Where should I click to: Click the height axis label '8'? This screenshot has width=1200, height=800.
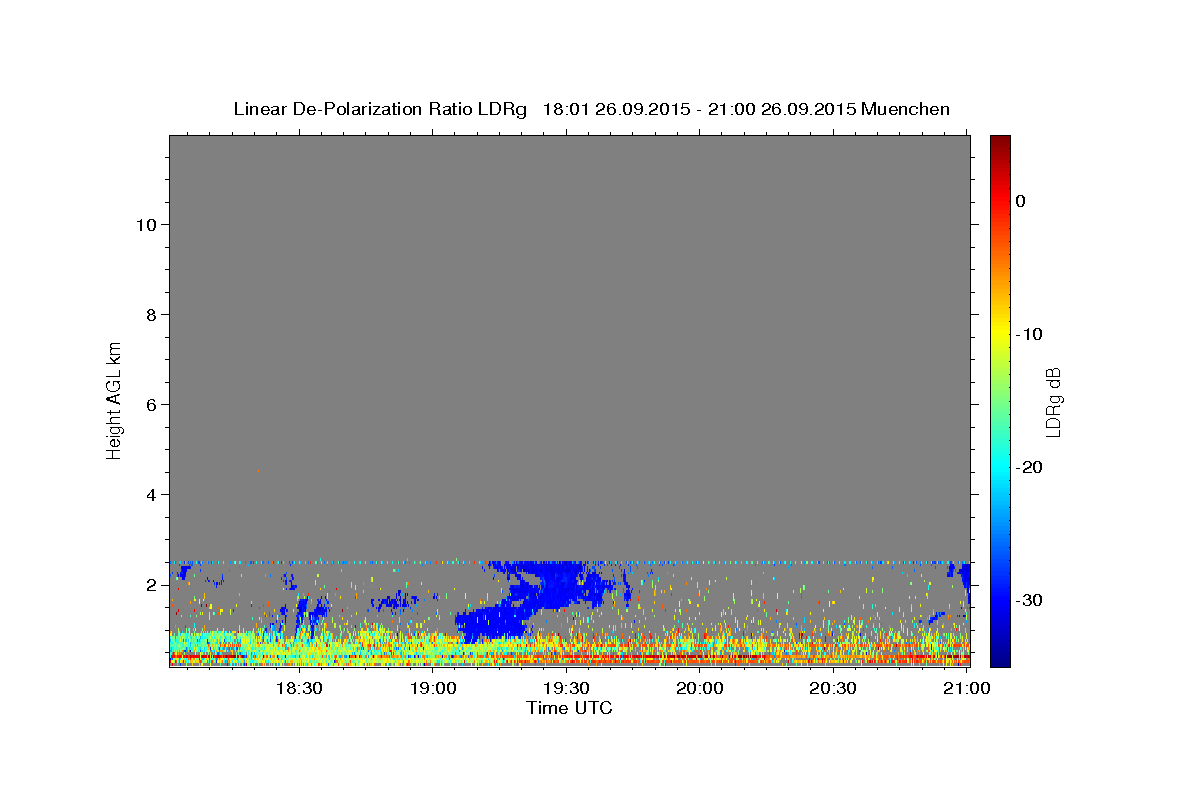[149, 314]
